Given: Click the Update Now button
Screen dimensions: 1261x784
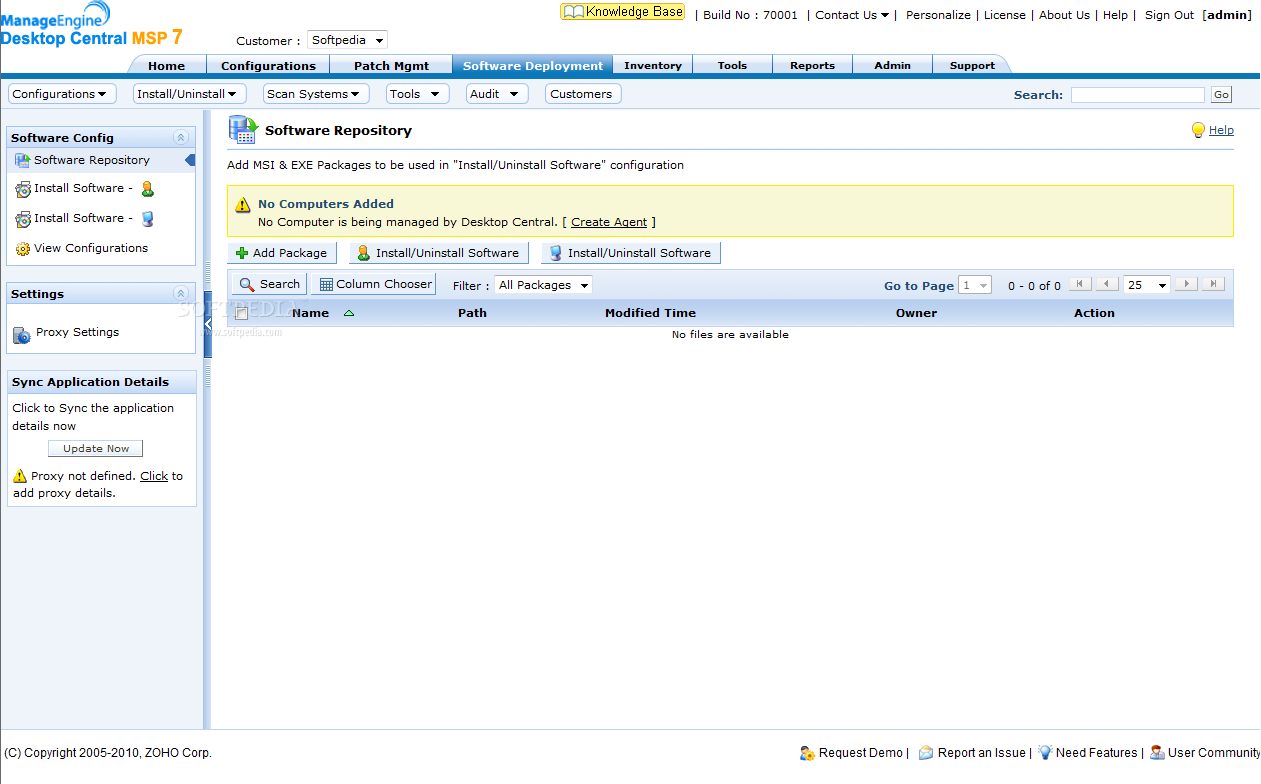Looking at the screenshot, I should [x=96, y=449].
